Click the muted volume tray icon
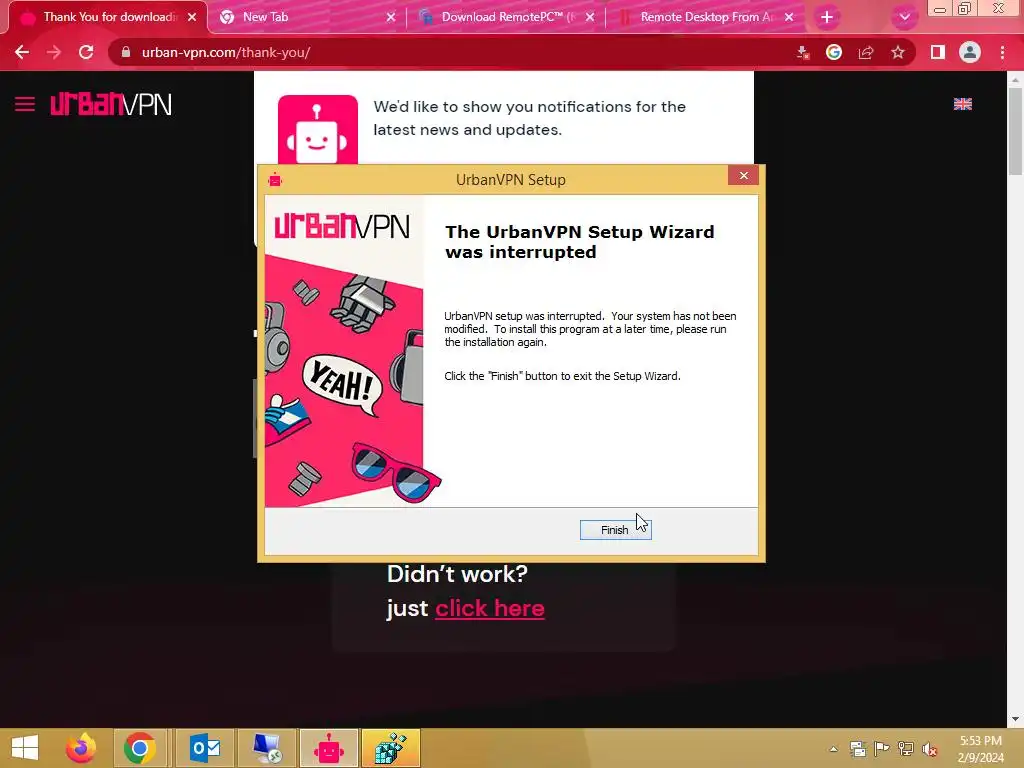This screenshot has height=768, width=1024. 930,749
